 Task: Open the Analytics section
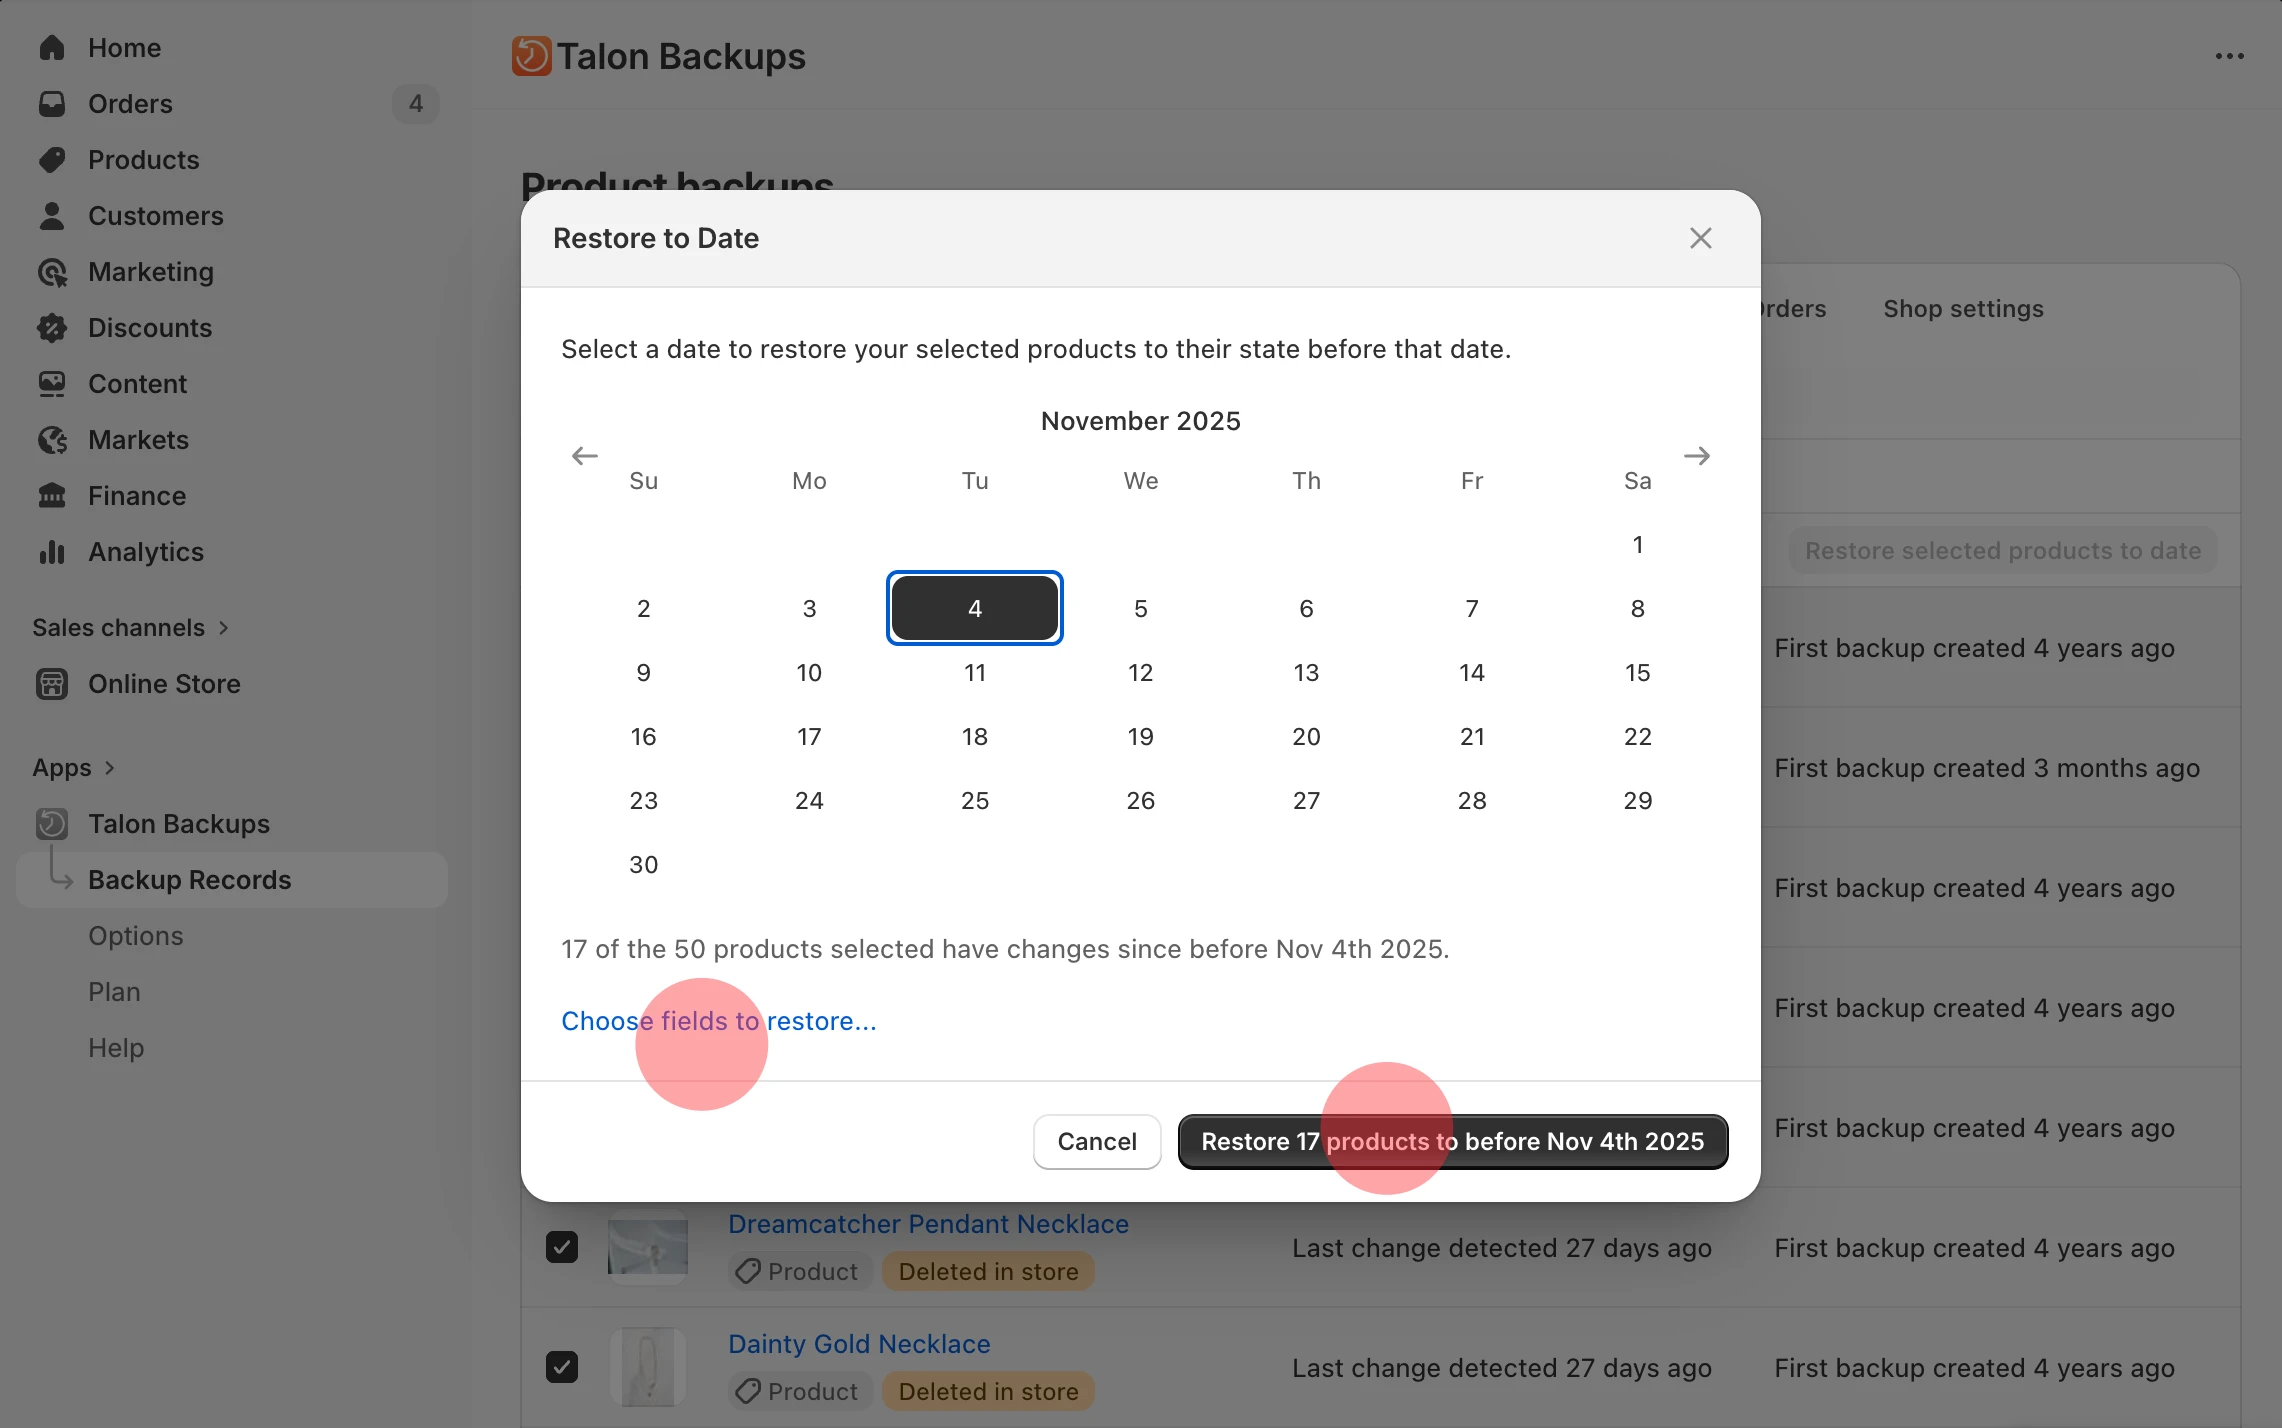pos(146,551)
